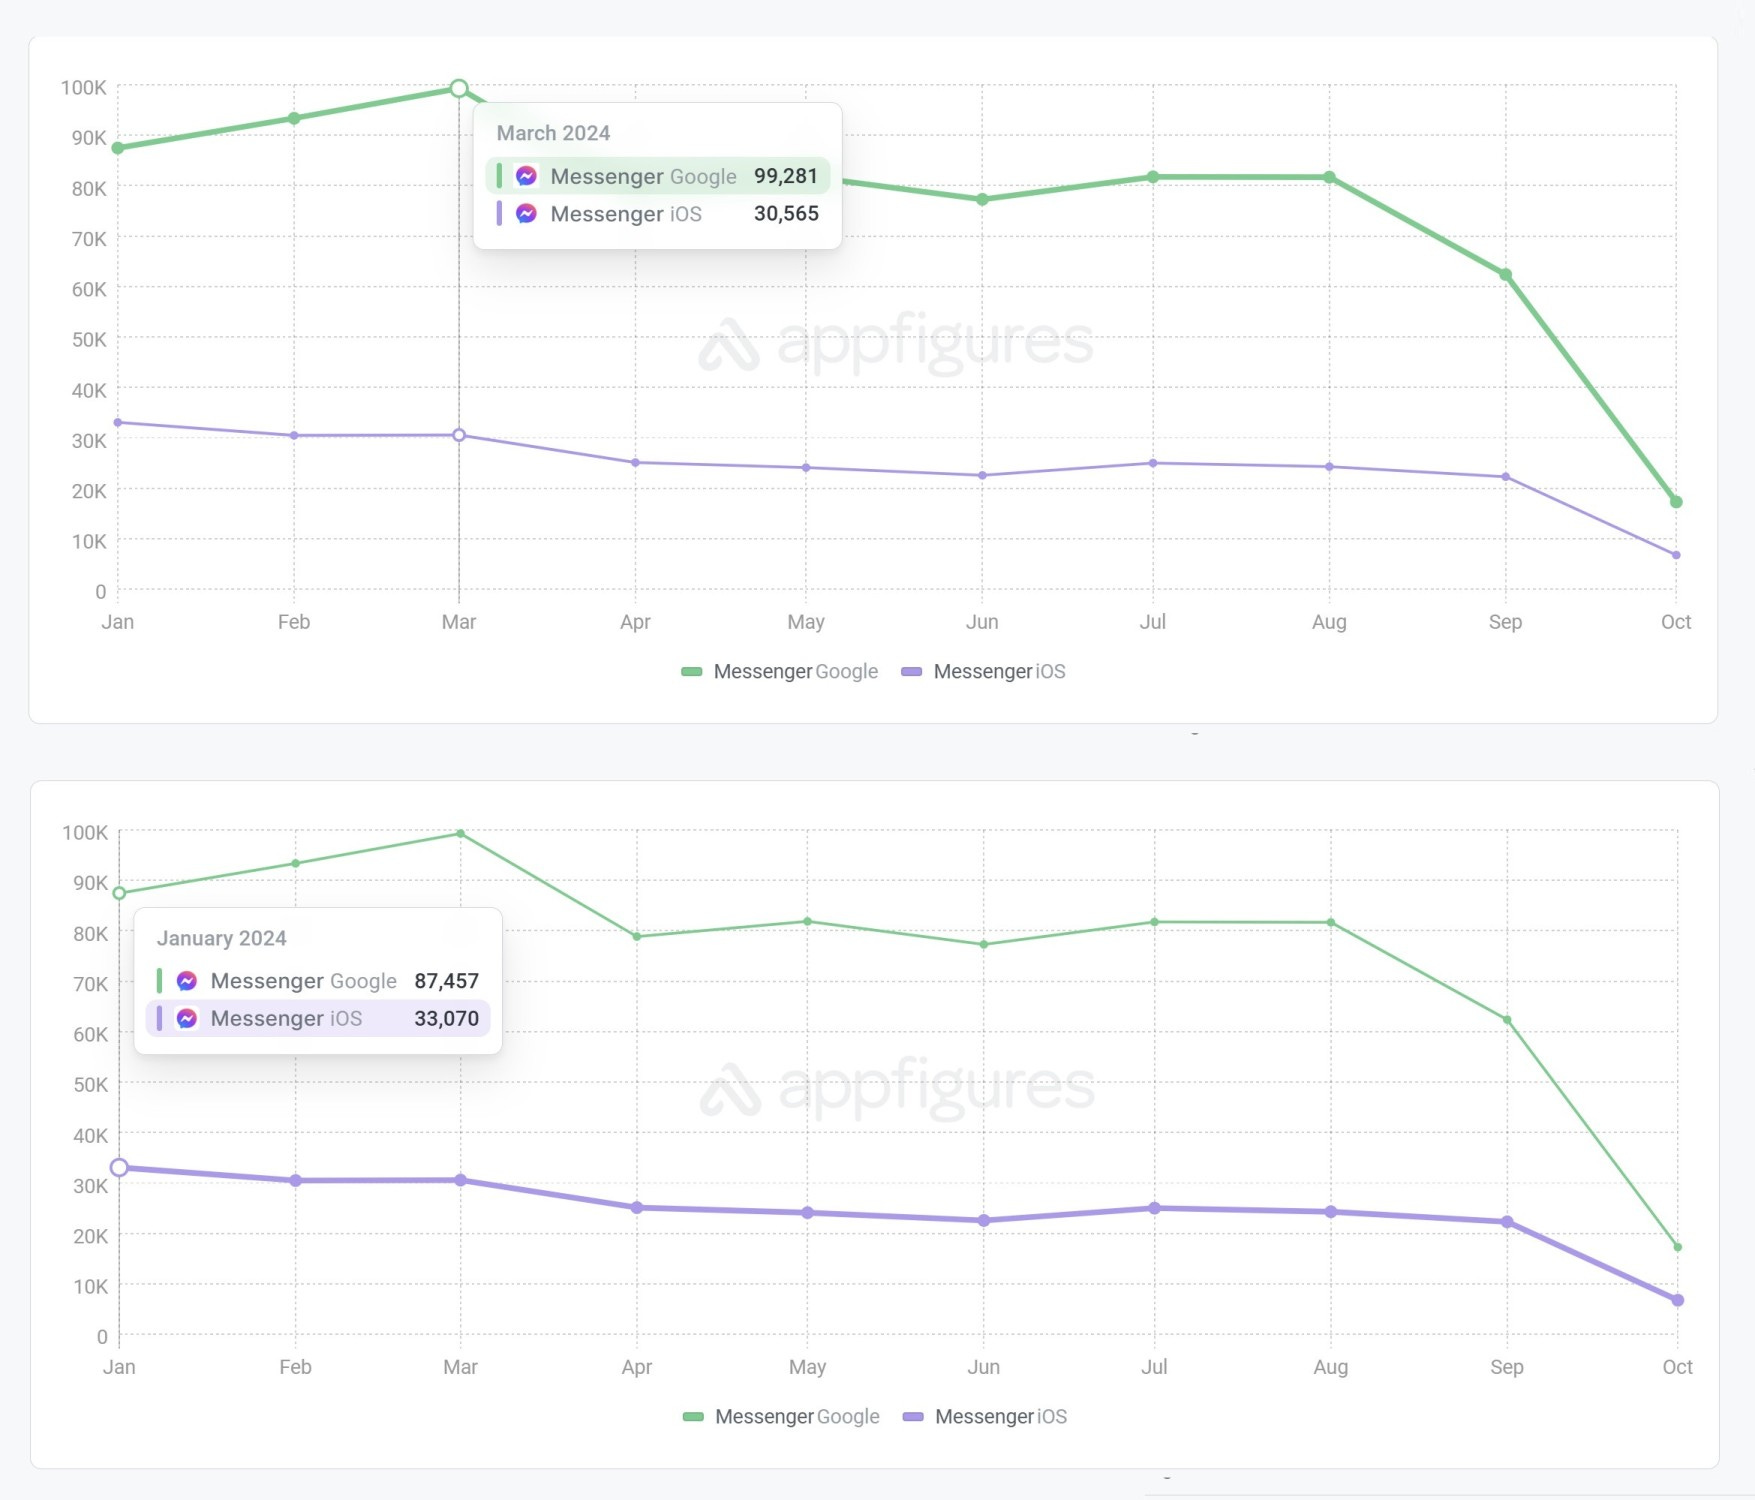Select April point on top chart purple line
Screen dimensions: 1755x1500
click(x=635, y=463)
